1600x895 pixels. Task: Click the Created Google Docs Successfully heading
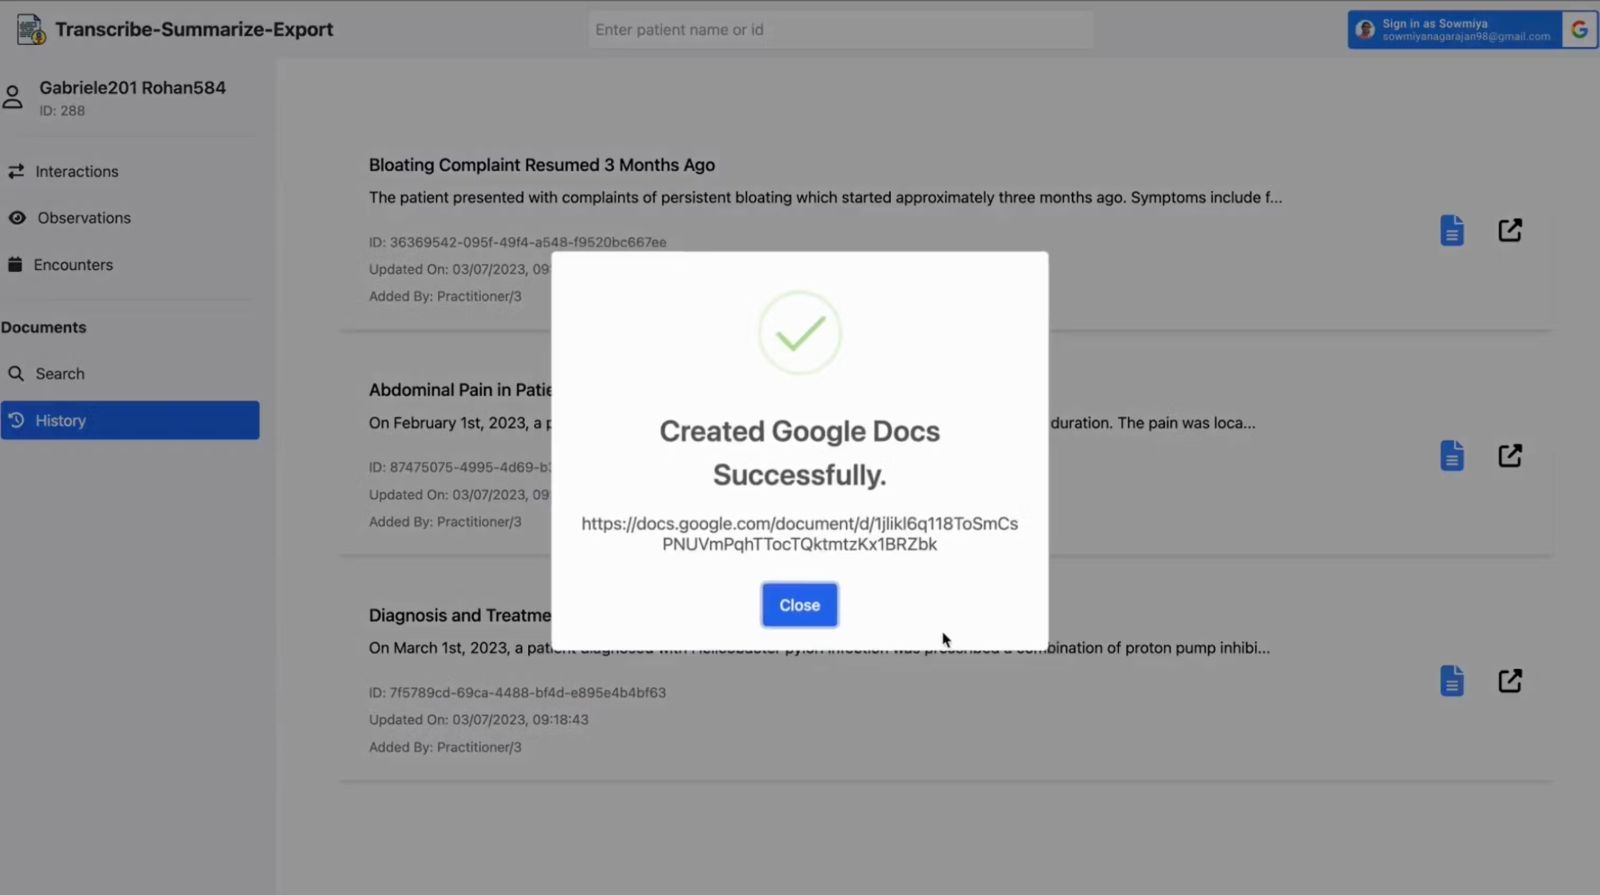pos(799,453)
